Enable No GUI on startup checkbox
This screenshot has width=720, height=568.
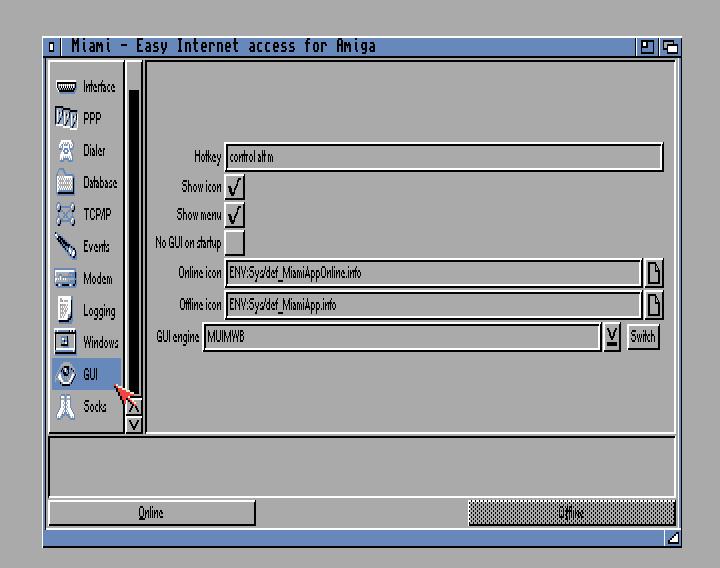coord(235,243)
